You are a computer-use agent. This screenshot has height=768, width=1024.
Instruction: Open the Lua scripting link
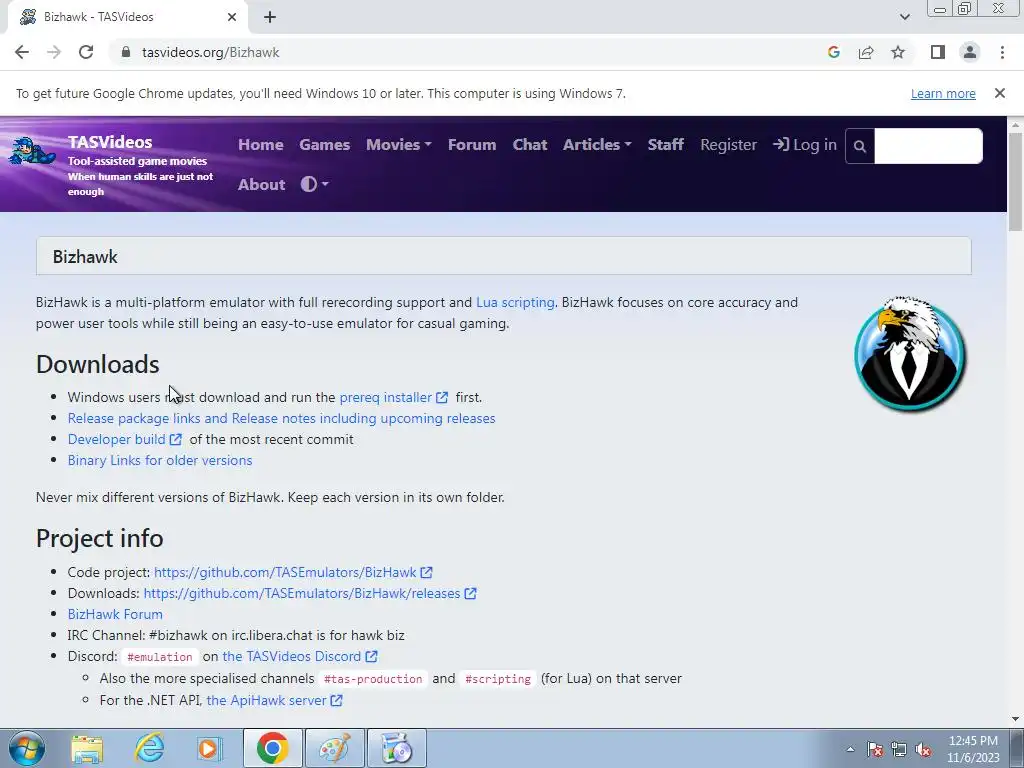515,302
